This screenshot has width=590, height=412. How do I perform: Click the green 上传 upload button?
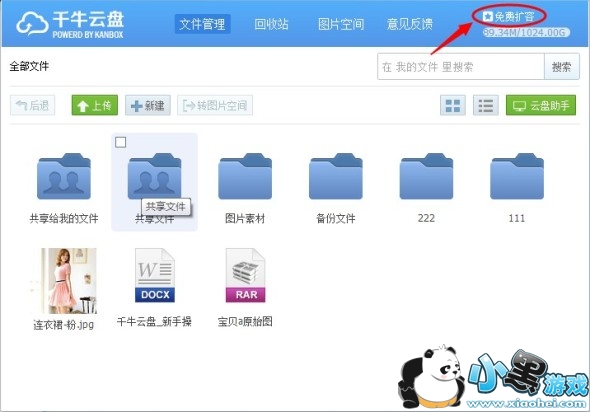(x=95, y=105)
